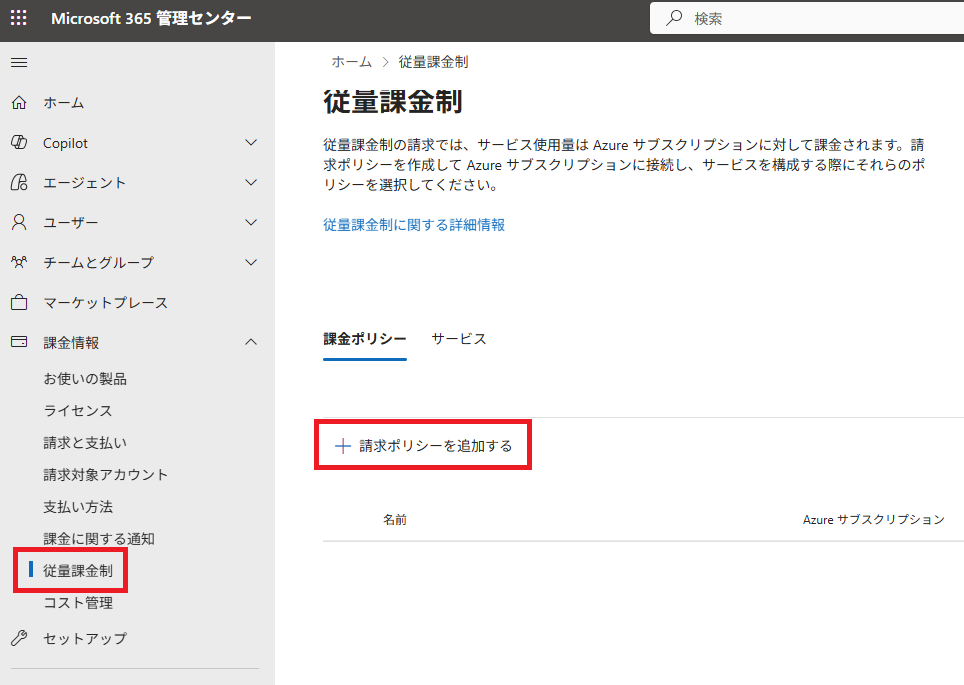Open ホーム in the sidebar
Viewport: 964px width, 685px height.
(x=63, y=103)
